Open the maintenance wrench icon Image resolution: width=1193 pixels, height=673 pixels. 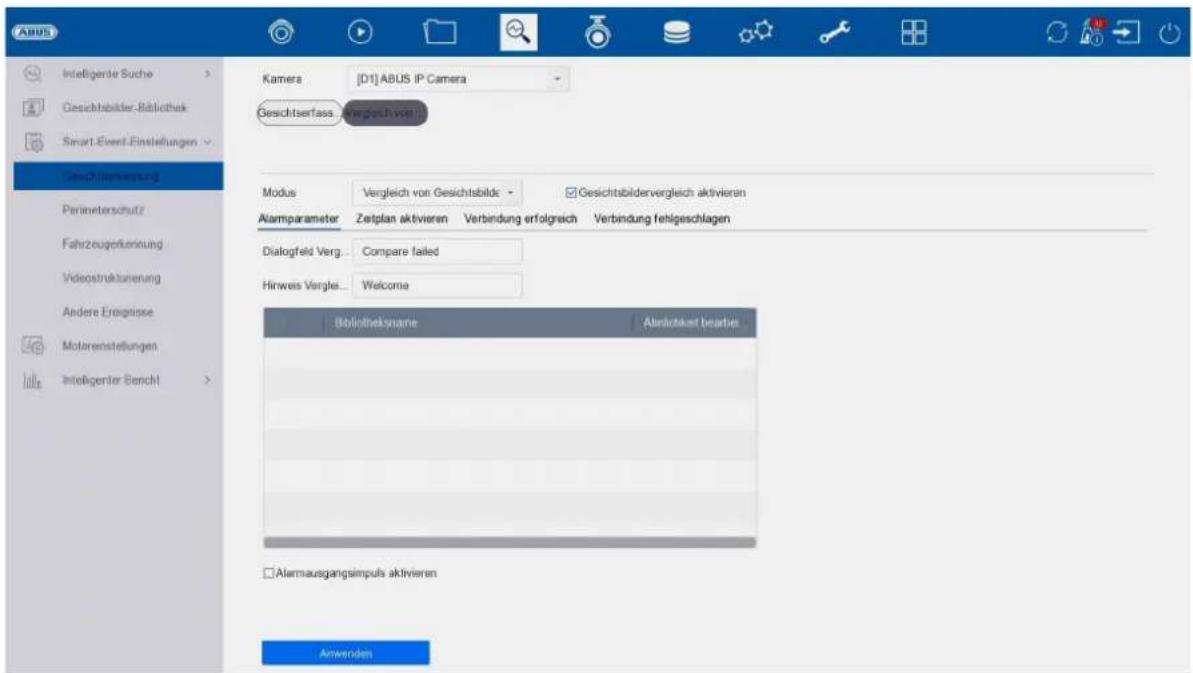[835, 32]
